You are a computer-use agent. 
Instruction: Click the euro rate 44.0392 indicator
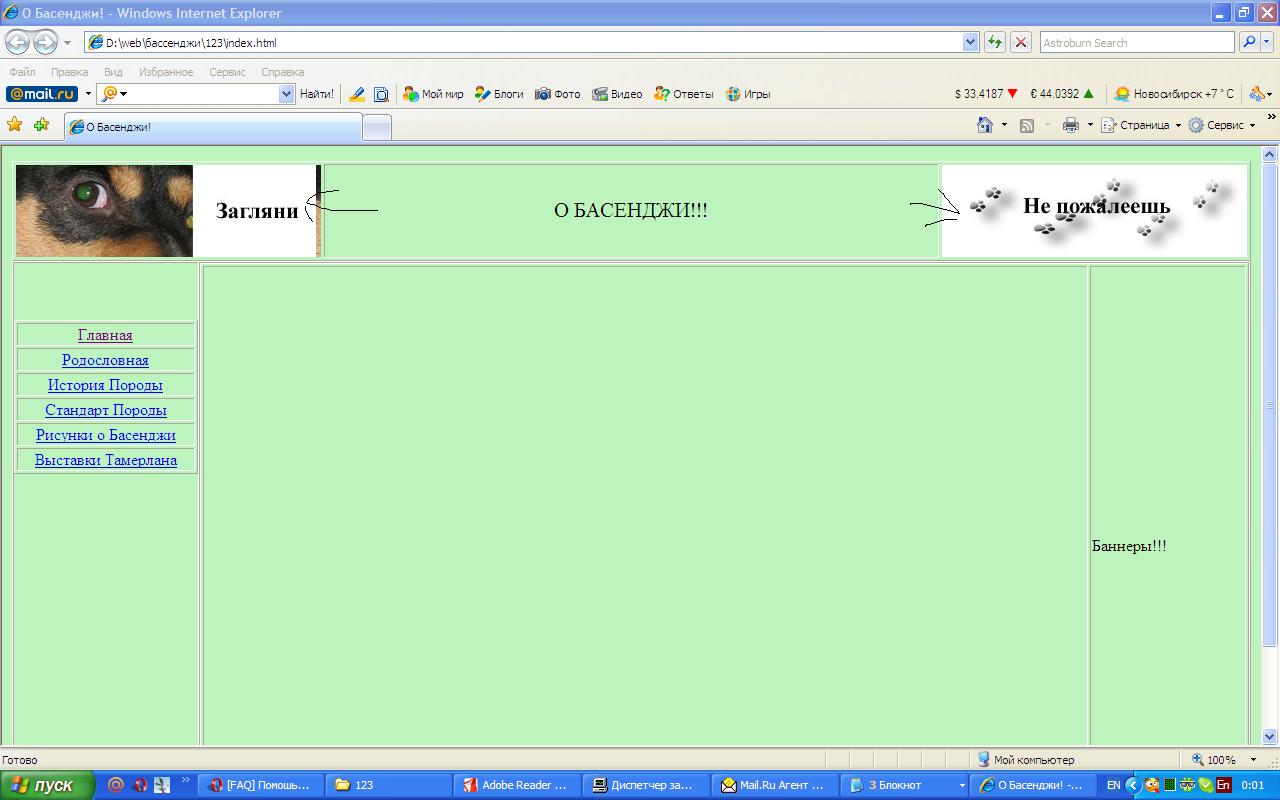click(1062, 94)
